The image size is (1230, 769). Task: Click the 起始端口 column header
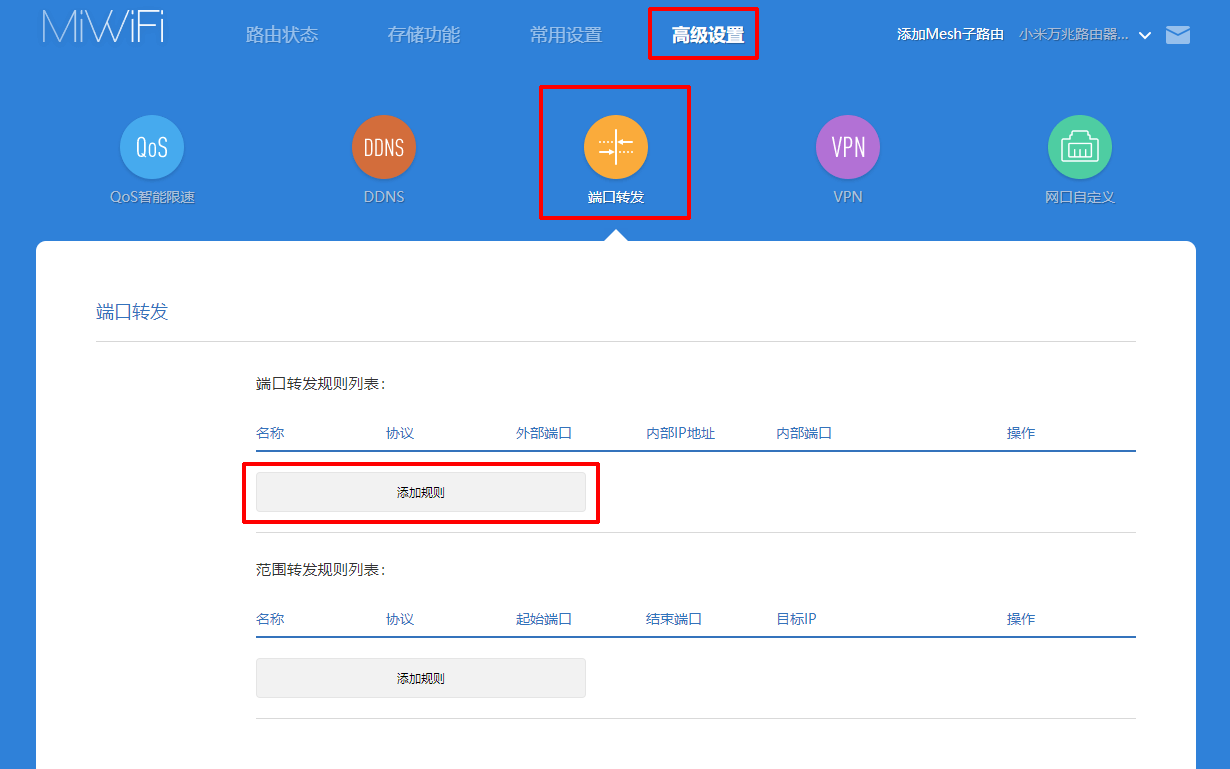(544, 620)
